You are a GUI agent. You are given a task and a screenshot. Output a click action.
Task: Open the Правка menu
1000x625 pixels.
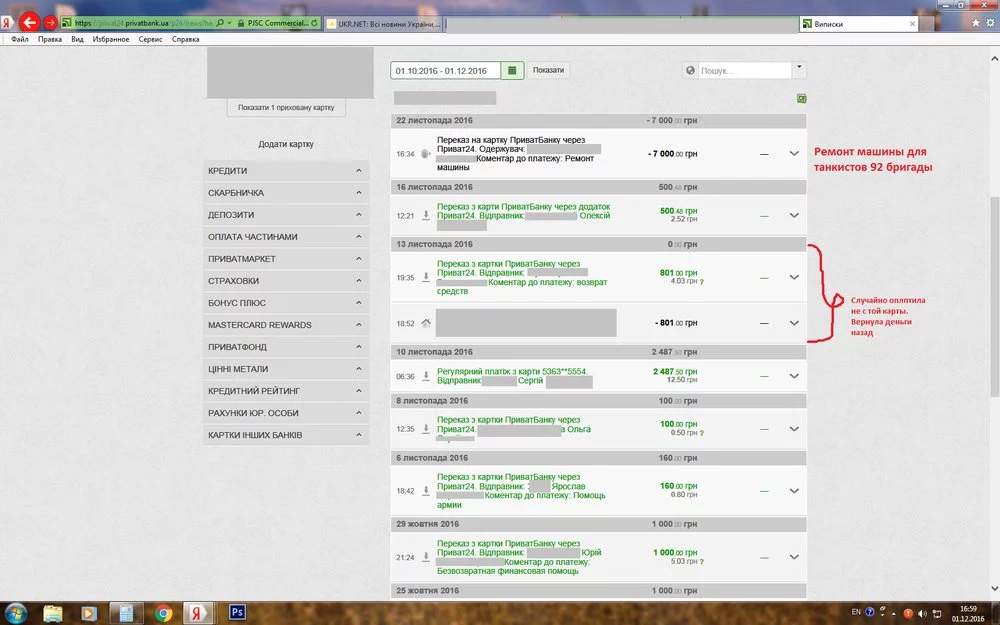click(x=50, y=39)
